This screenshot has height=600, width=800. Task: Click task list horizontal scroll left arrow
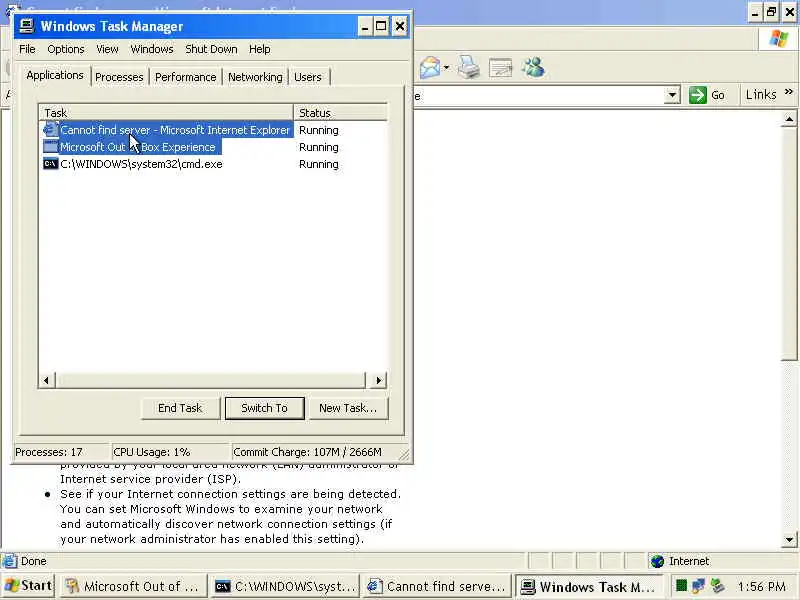pyautogui.click(x=47, y=380)
